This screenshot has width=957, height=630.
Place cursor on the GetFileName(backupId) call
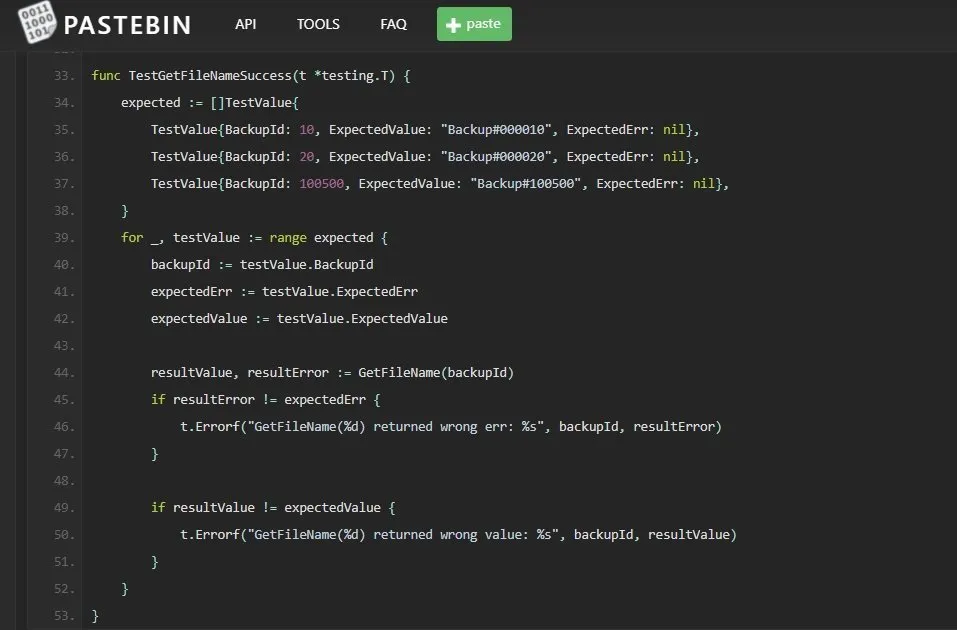436,373
